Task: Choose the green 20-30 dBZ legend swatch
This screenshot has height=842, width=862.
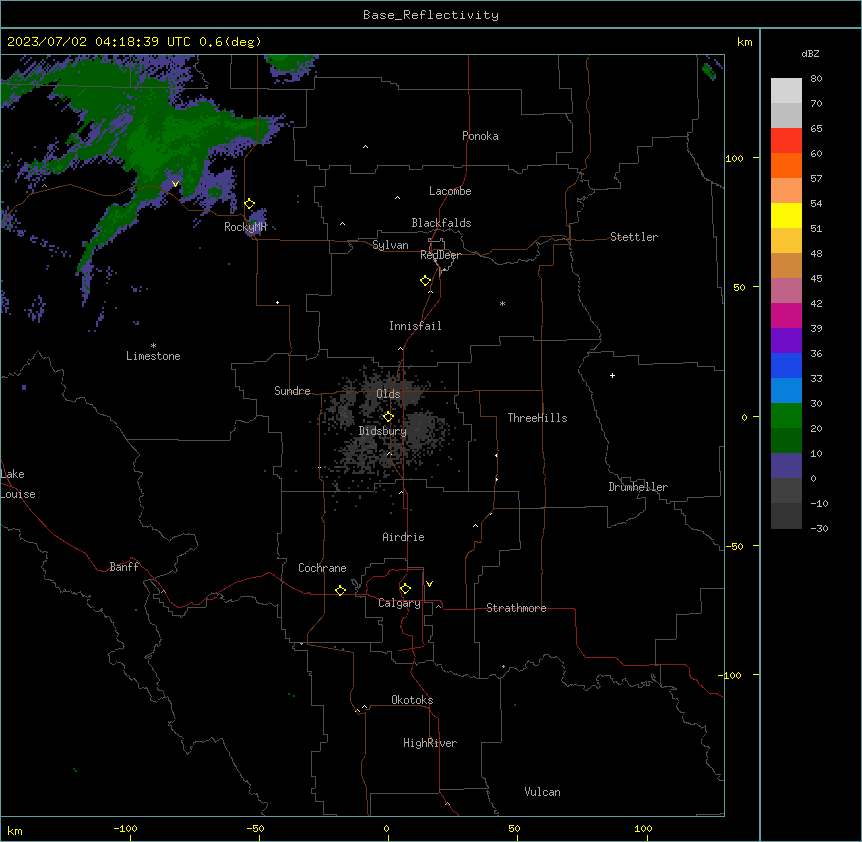Action: [786, 416]
